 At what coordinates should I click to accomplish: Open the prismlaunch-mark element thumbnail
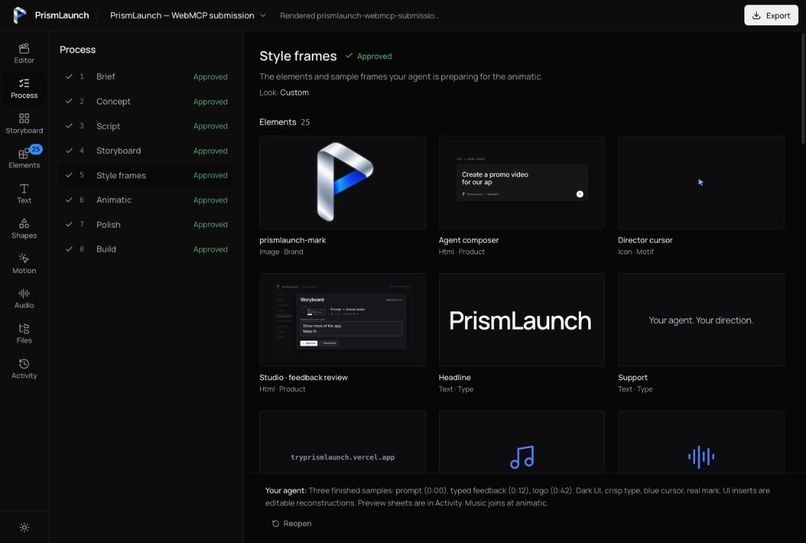pos(342,182)
